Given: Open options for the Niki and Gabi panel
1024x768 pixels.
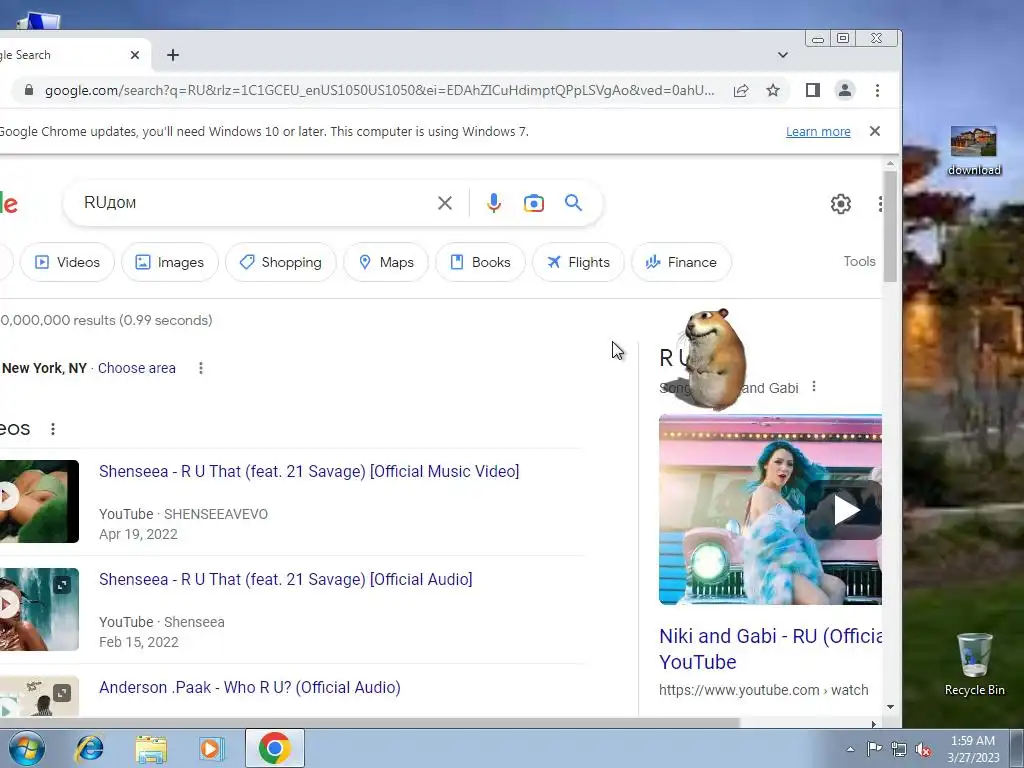Looking at the screenshot, I should [x=814, y=387].
